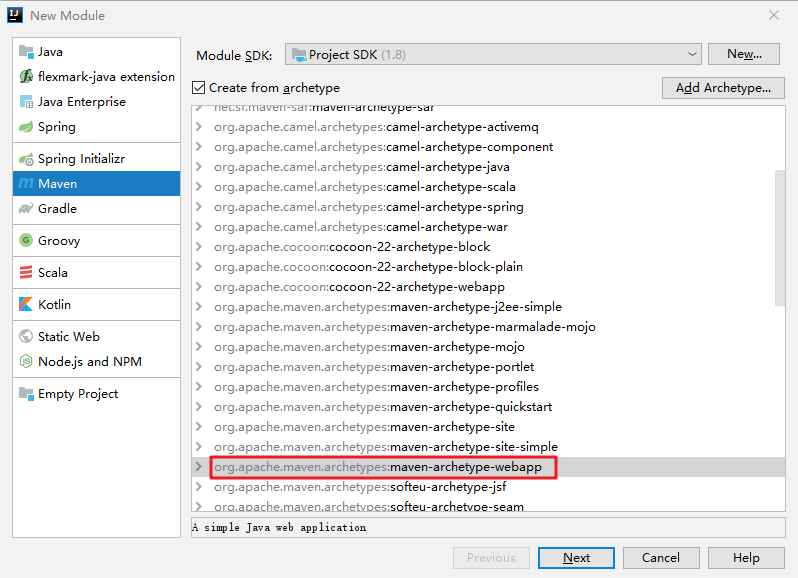Viewport: 798px width, 578px height.
Task: Expand camel-archetype-war node
Action: (x=199, y=226)
